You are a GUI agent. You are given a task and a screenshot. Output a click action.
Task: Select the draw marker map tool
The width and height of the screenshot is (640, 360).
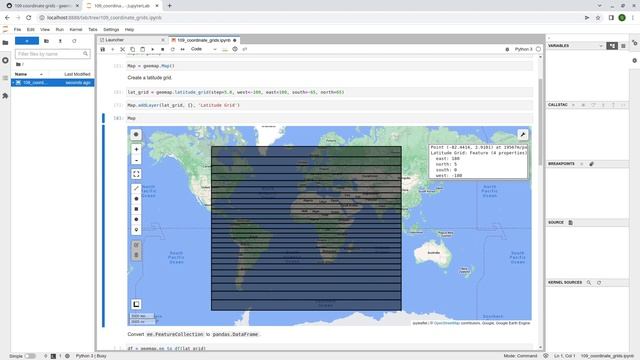pos(136,229)
